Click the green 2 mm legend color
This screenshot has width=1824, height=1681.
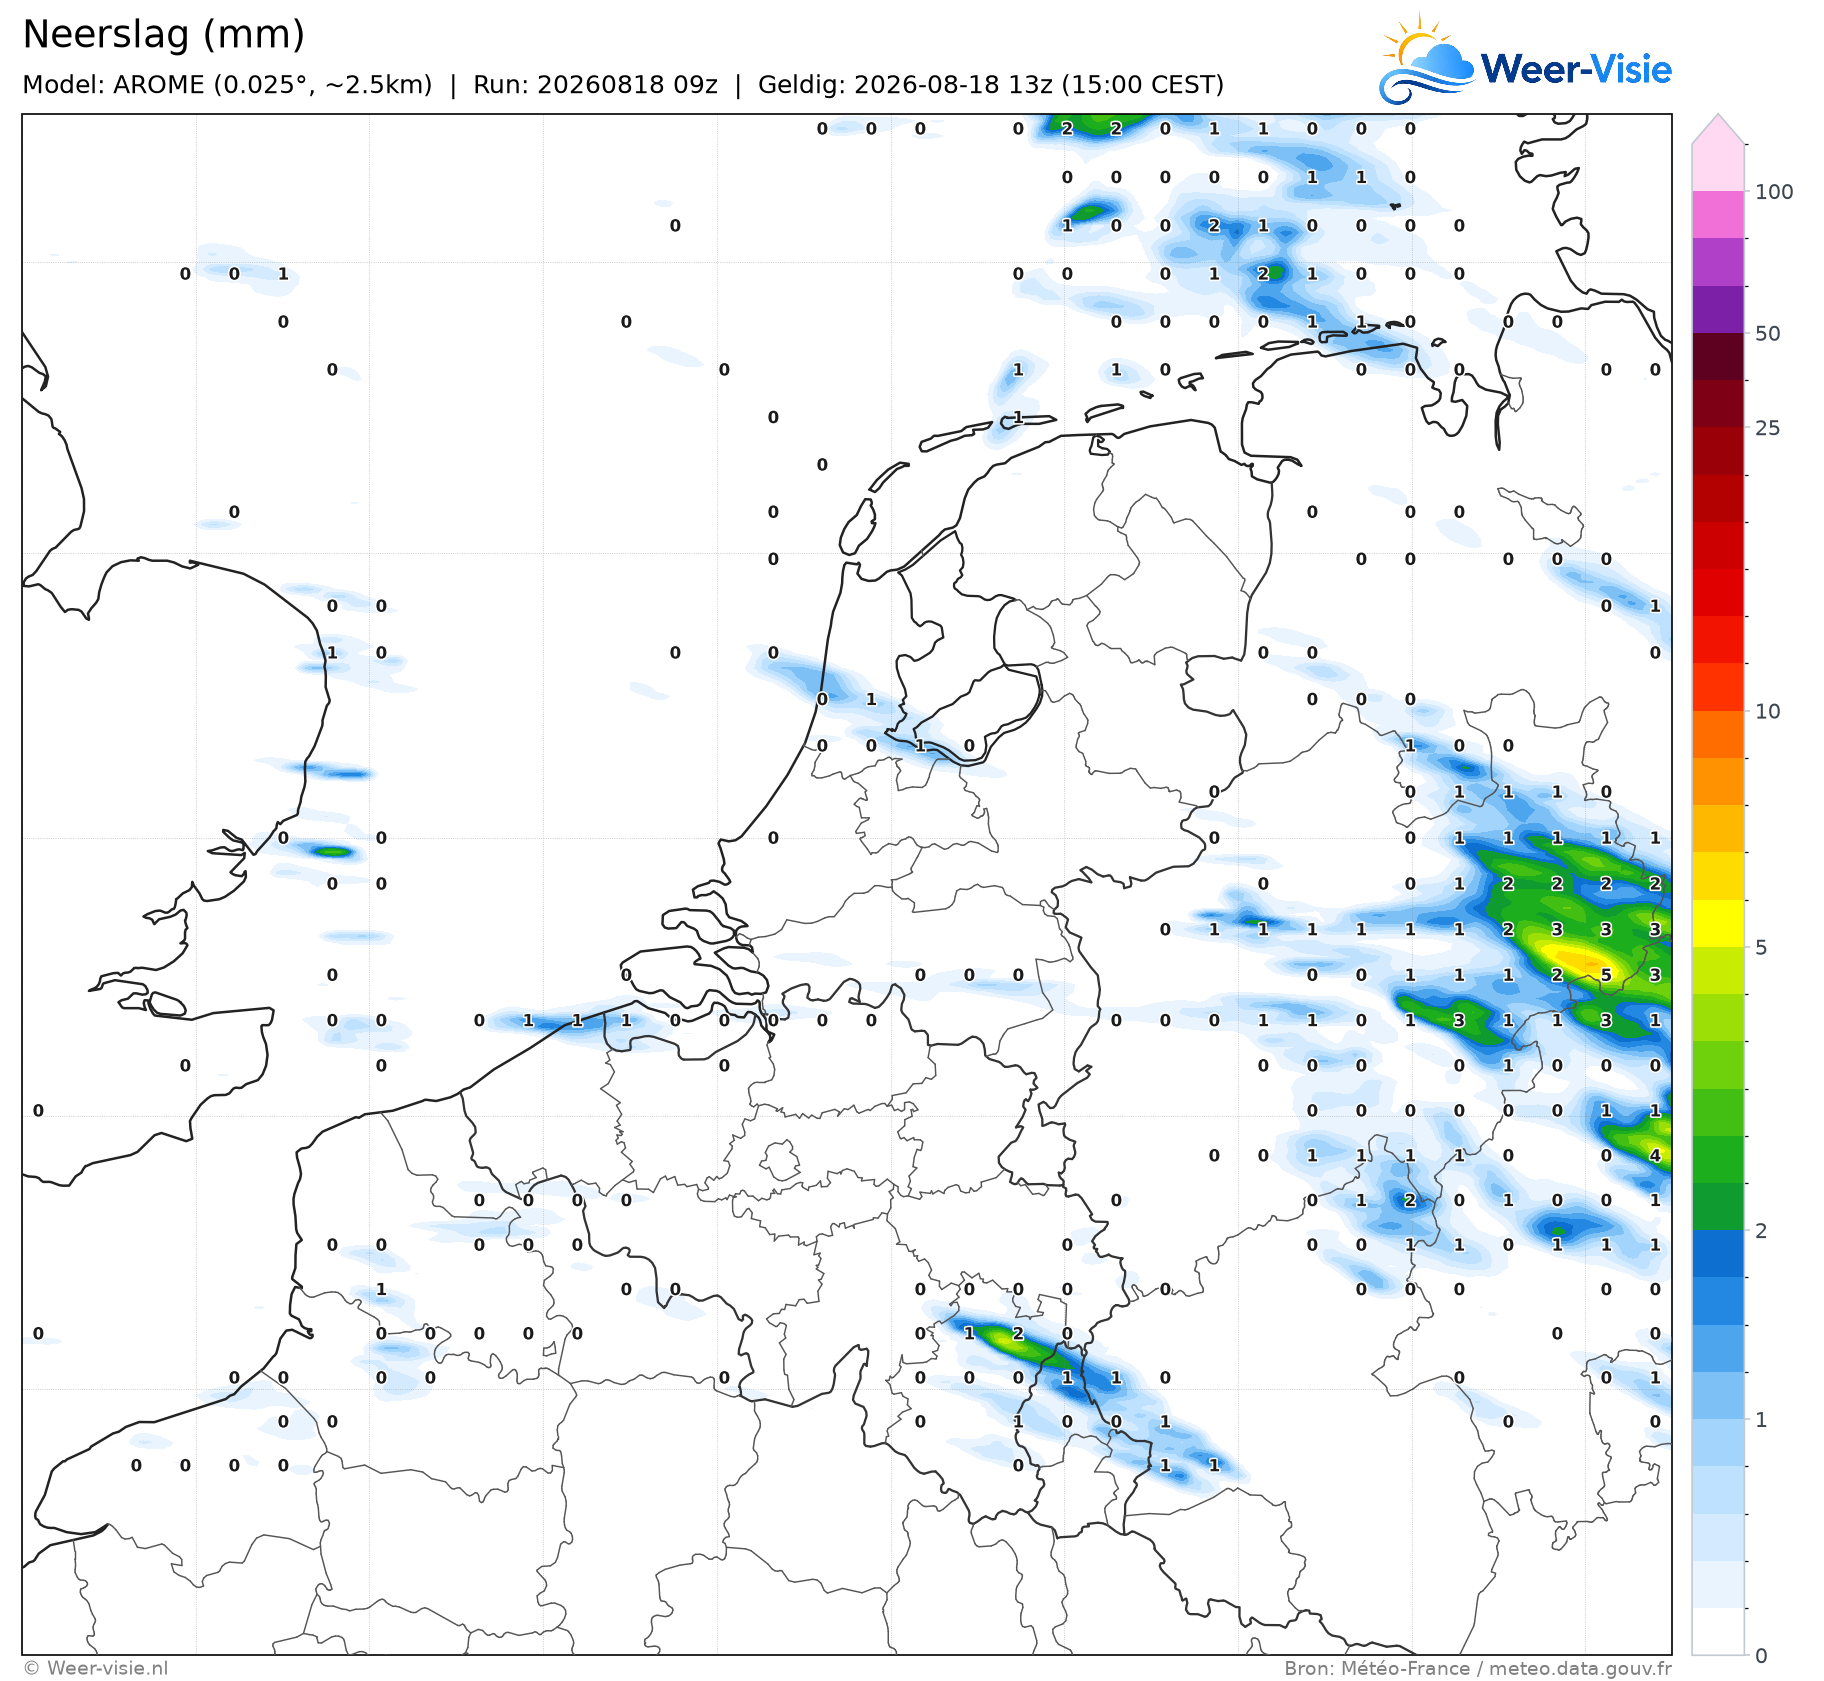coord(1718,1206)
